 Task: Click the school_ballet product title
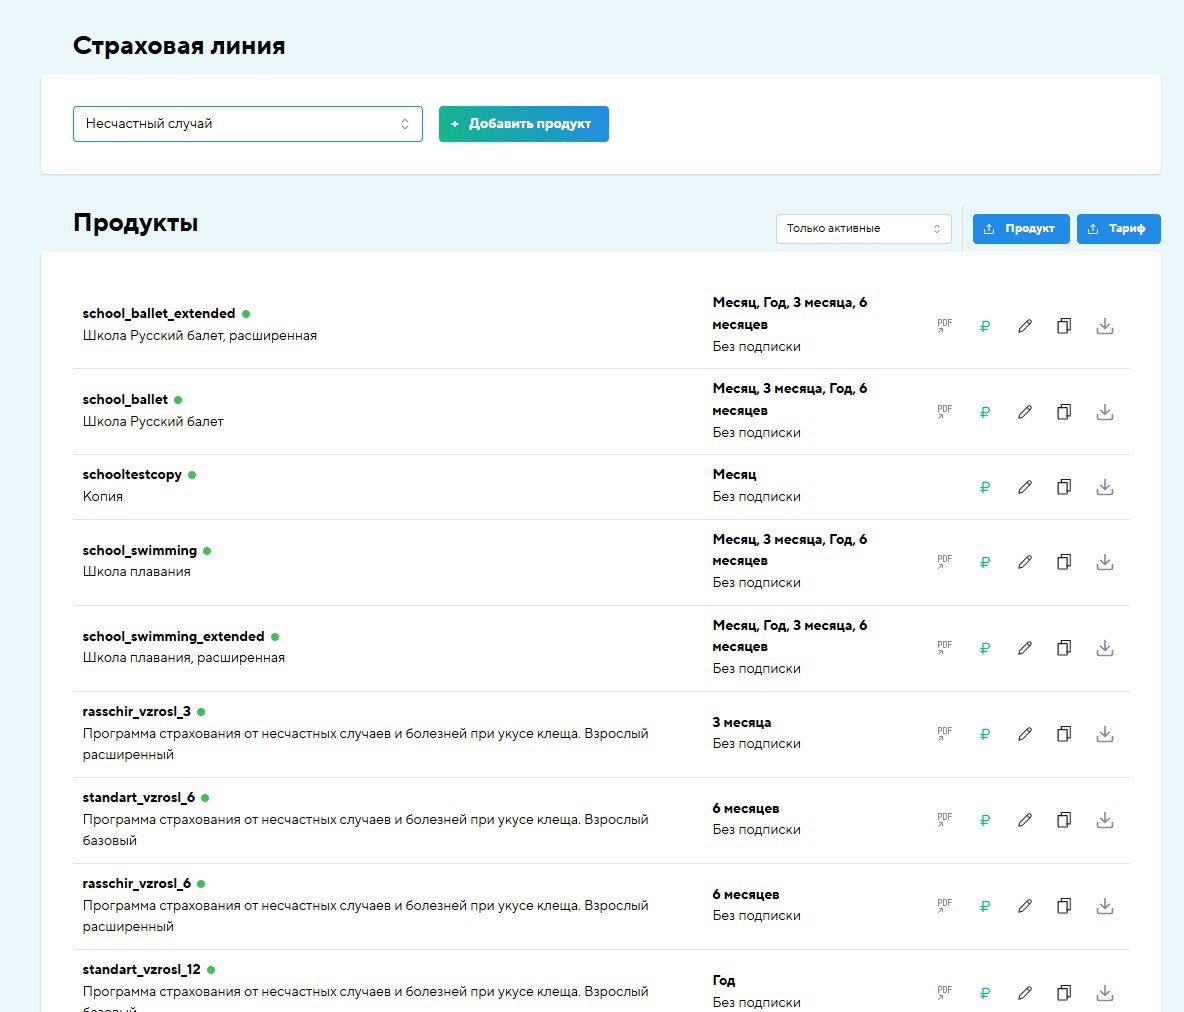pyautogui.click(x=125, y=399)
